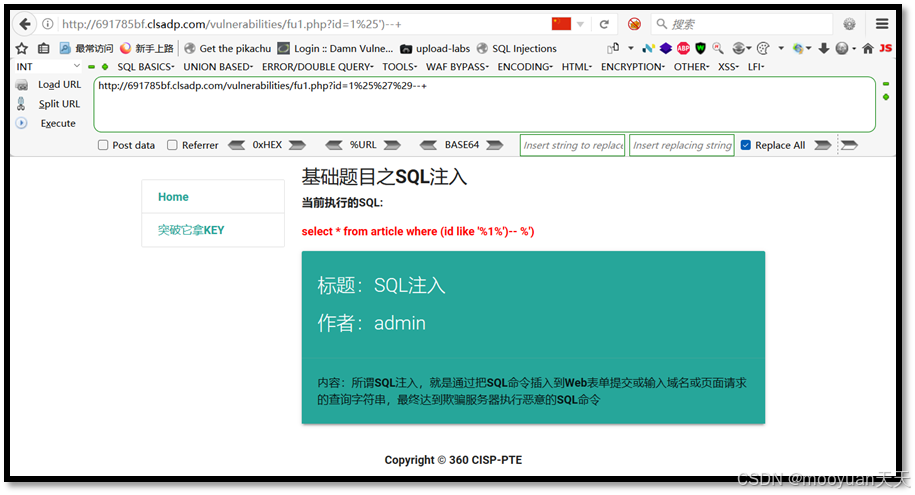Viewport: 915px width, 495px height.
Task: Expand the HTML menu in HackBar
Action: click(577, 67)
